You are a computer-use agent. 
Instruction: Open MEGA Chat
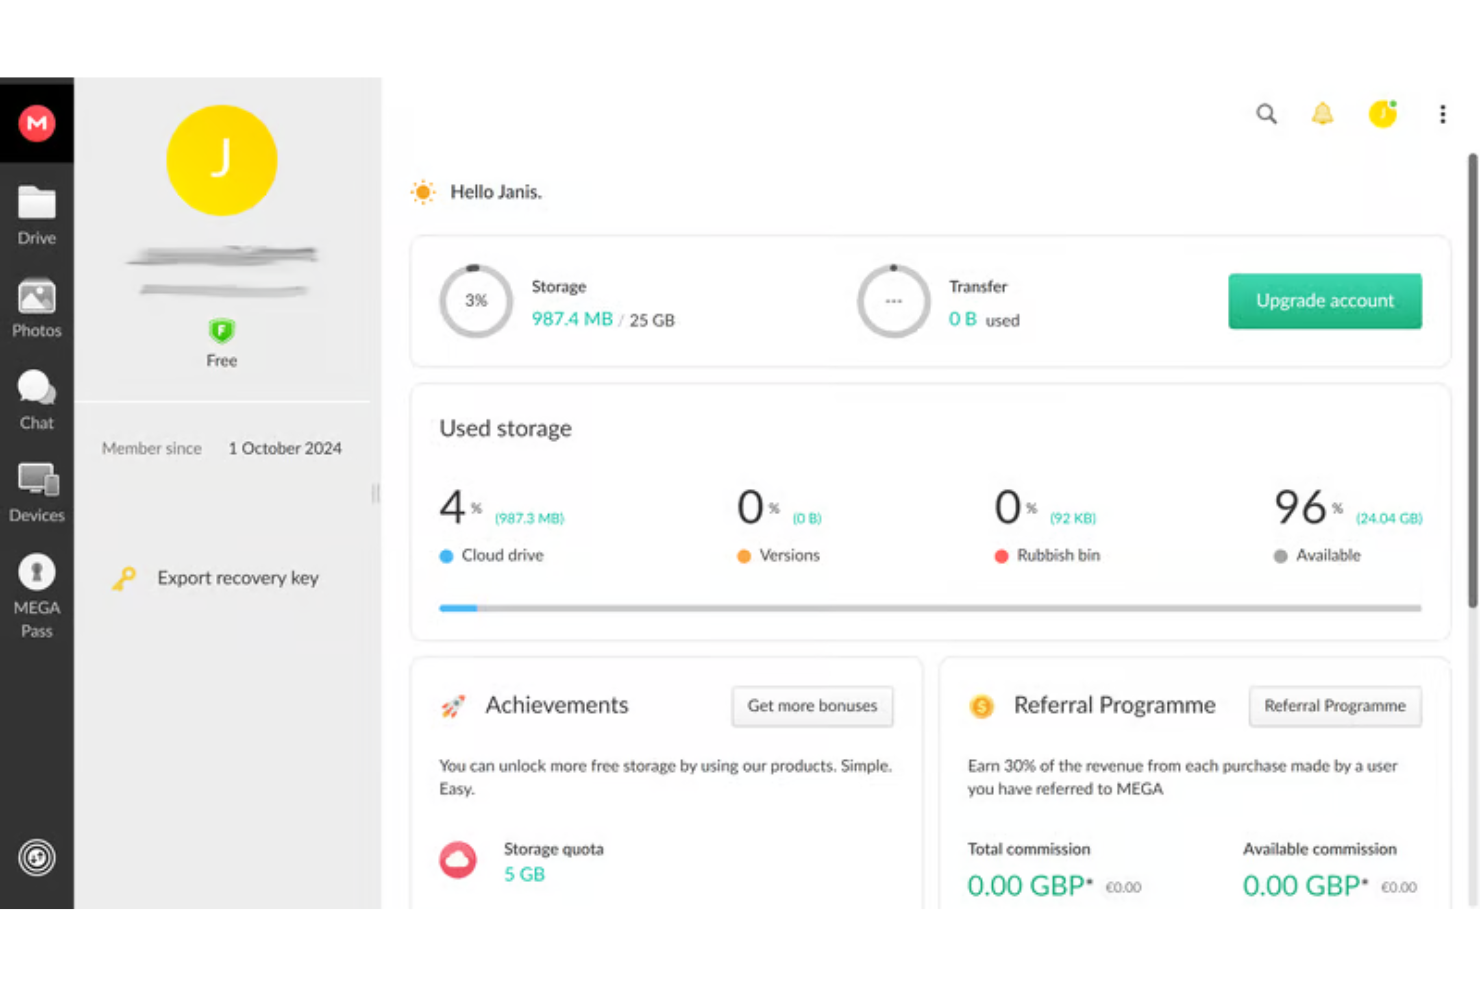coord(37,398)
